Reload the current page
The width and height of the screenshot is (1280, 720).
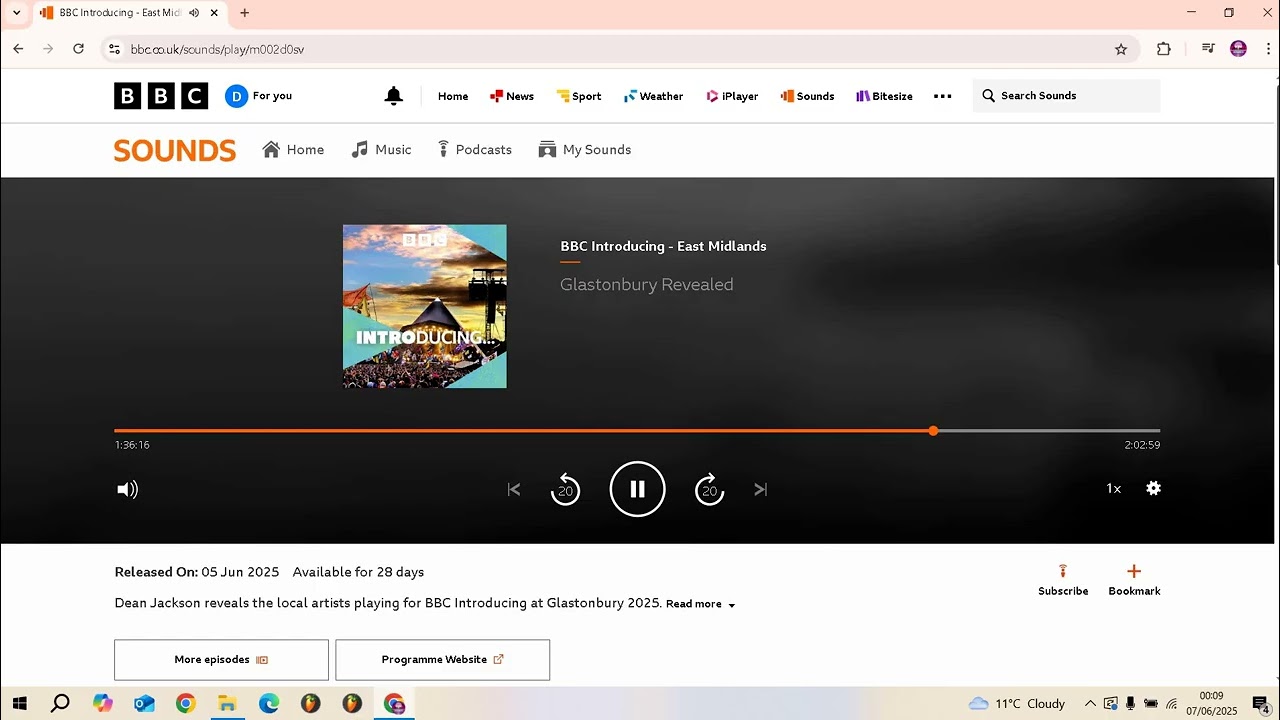(x=78, y=49)
